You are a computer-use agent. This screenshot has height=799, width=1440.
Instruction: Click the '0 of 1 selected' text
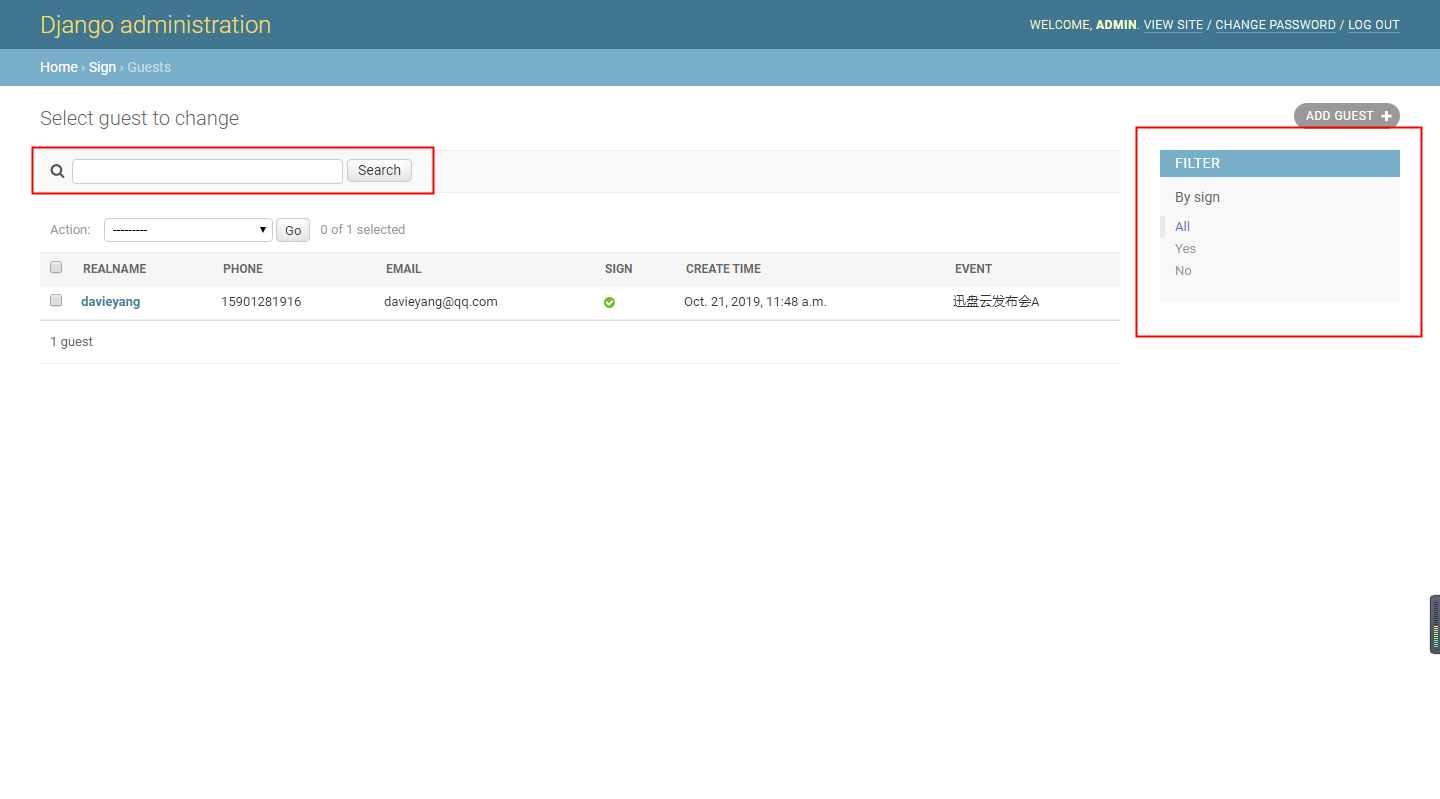coord(362,229)
